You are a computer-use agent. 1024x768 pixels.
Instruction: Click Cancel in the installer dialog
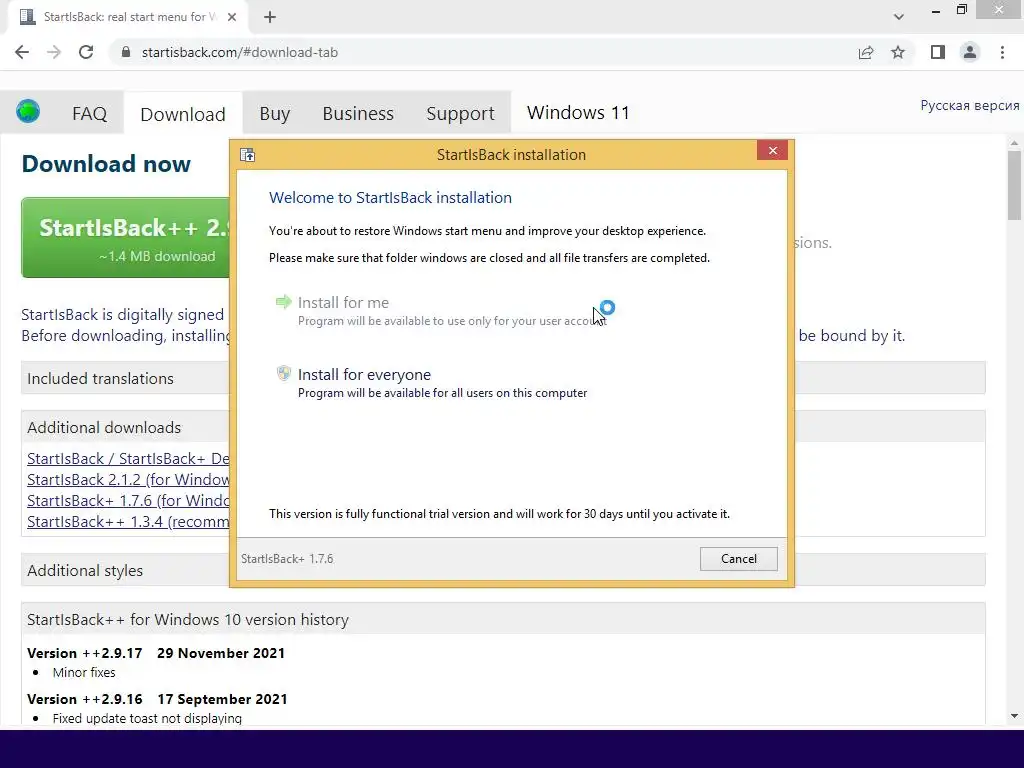(739, 559)
